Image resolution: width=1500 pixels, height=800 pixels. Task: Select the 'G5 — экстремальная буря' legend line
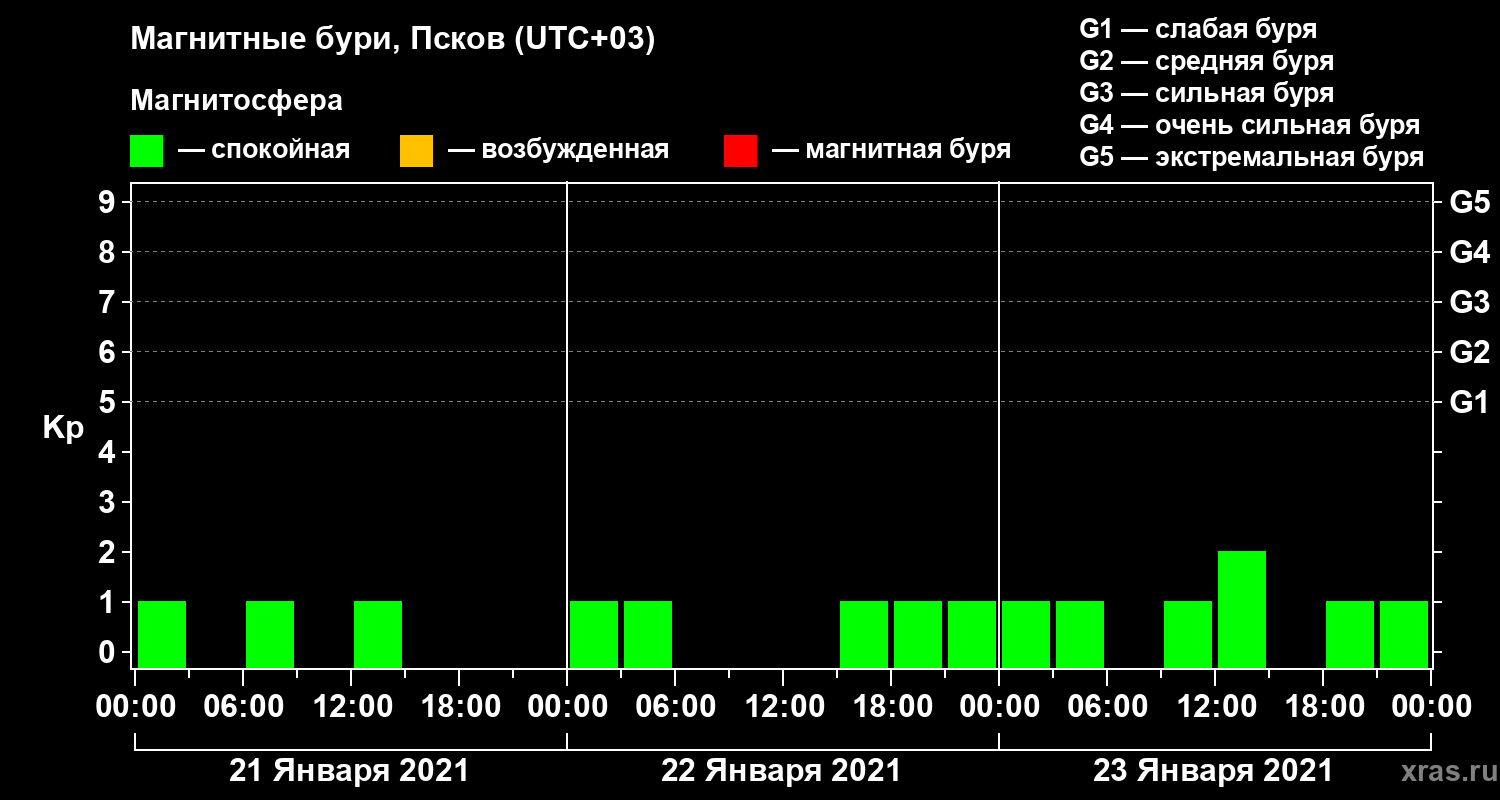(1252, 158)
